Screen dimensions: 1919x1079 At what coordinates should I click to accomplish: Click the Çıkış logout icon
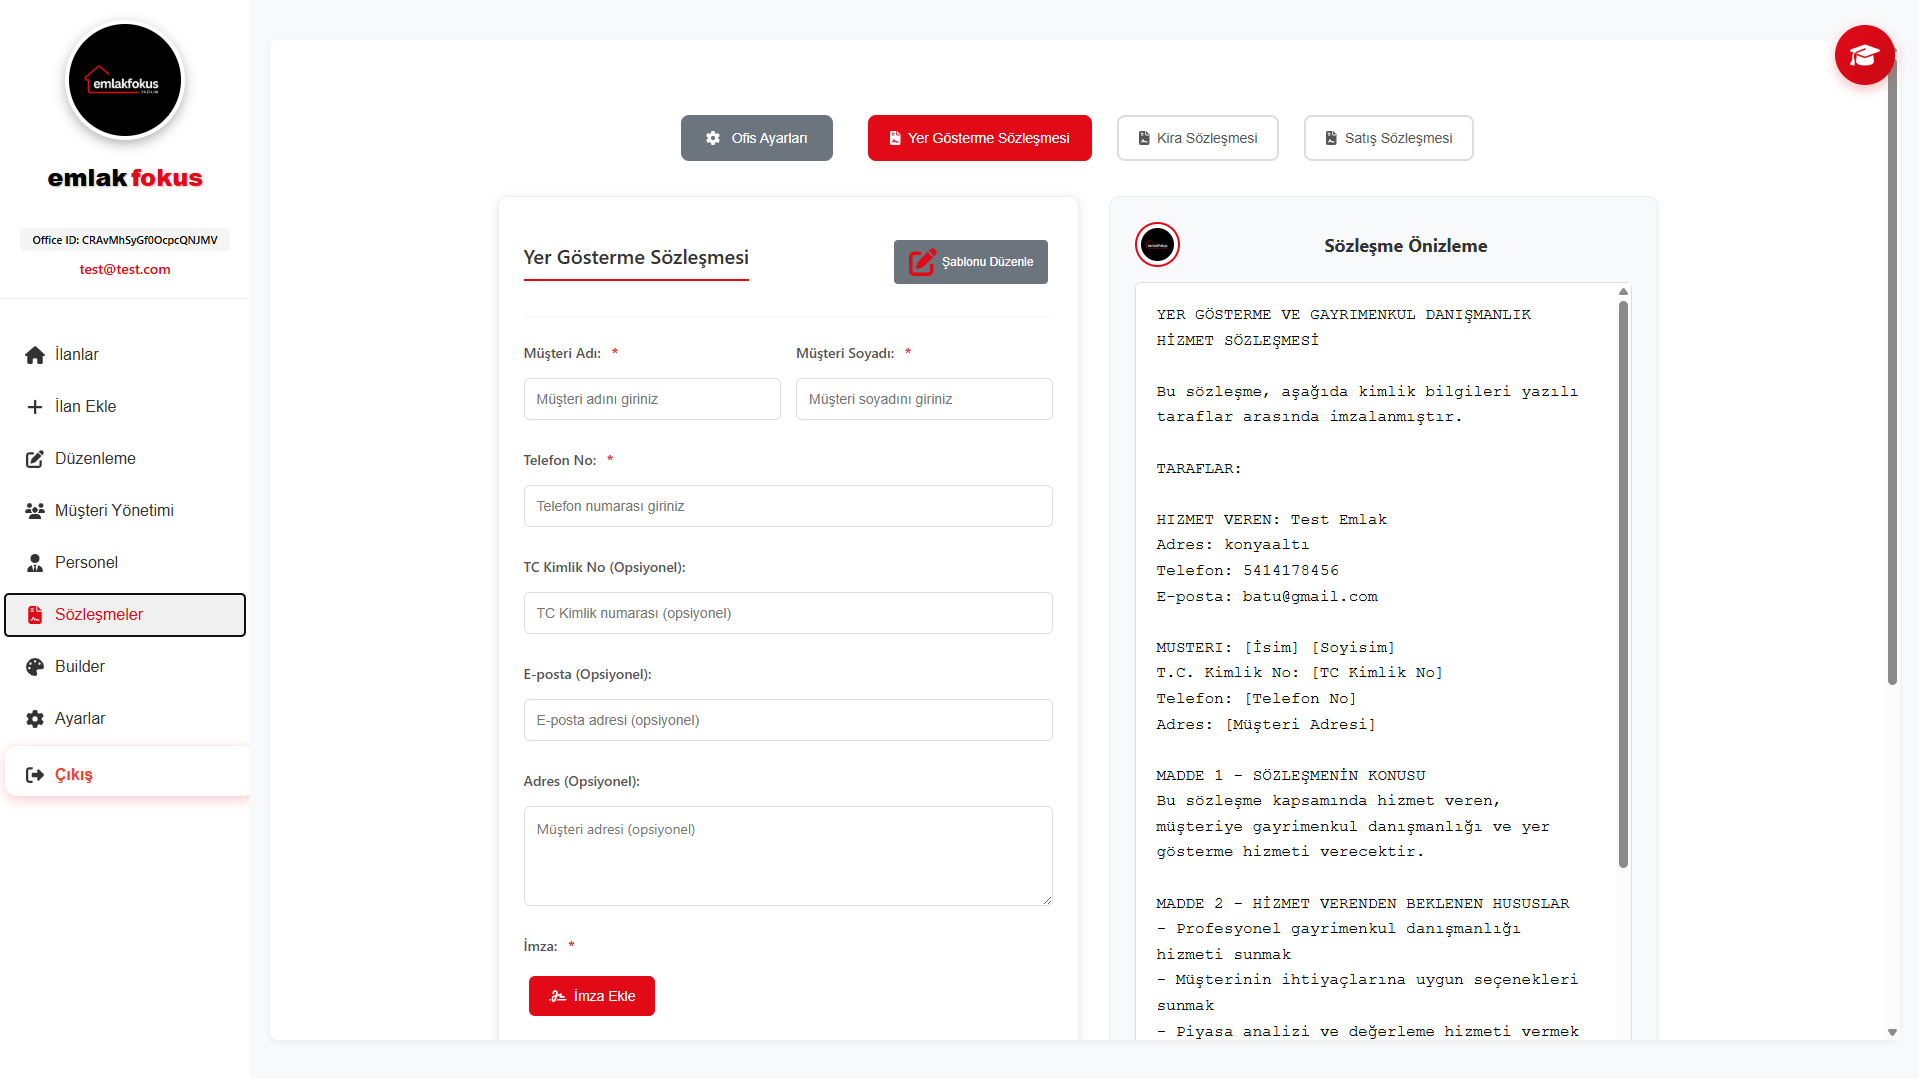coord(35,774)
